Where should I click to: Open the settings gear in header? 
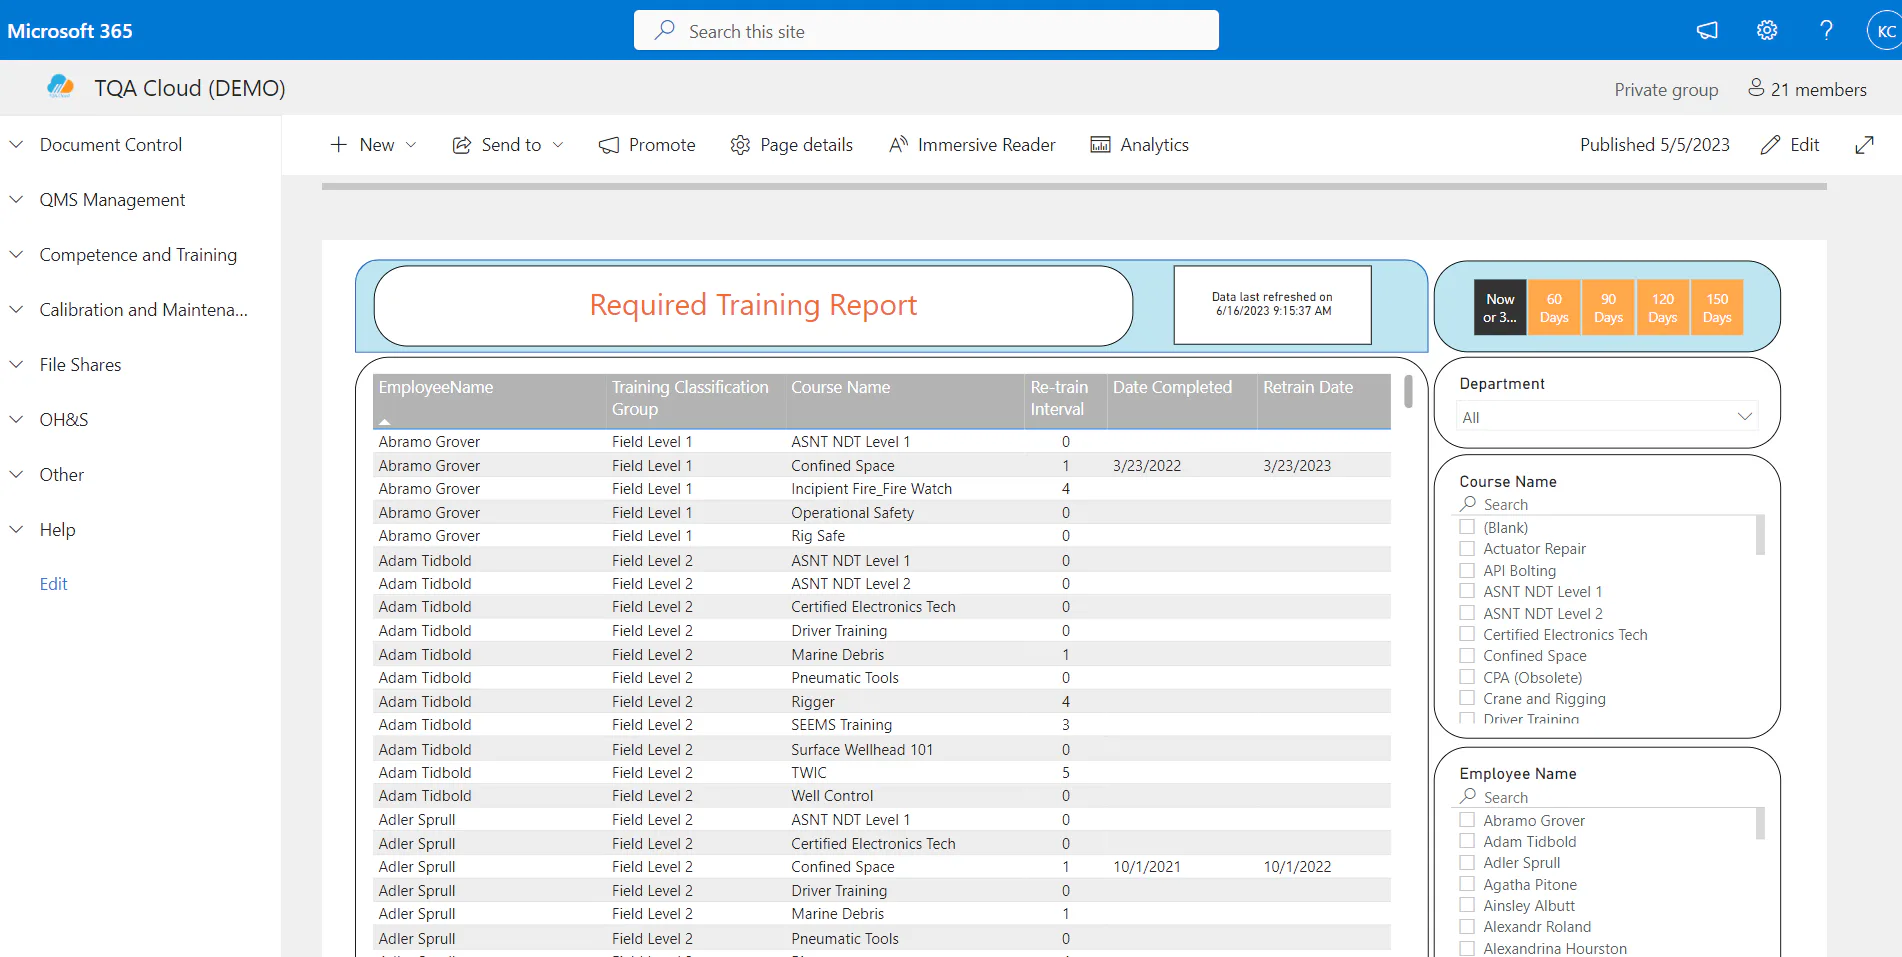pos(1767,31)
